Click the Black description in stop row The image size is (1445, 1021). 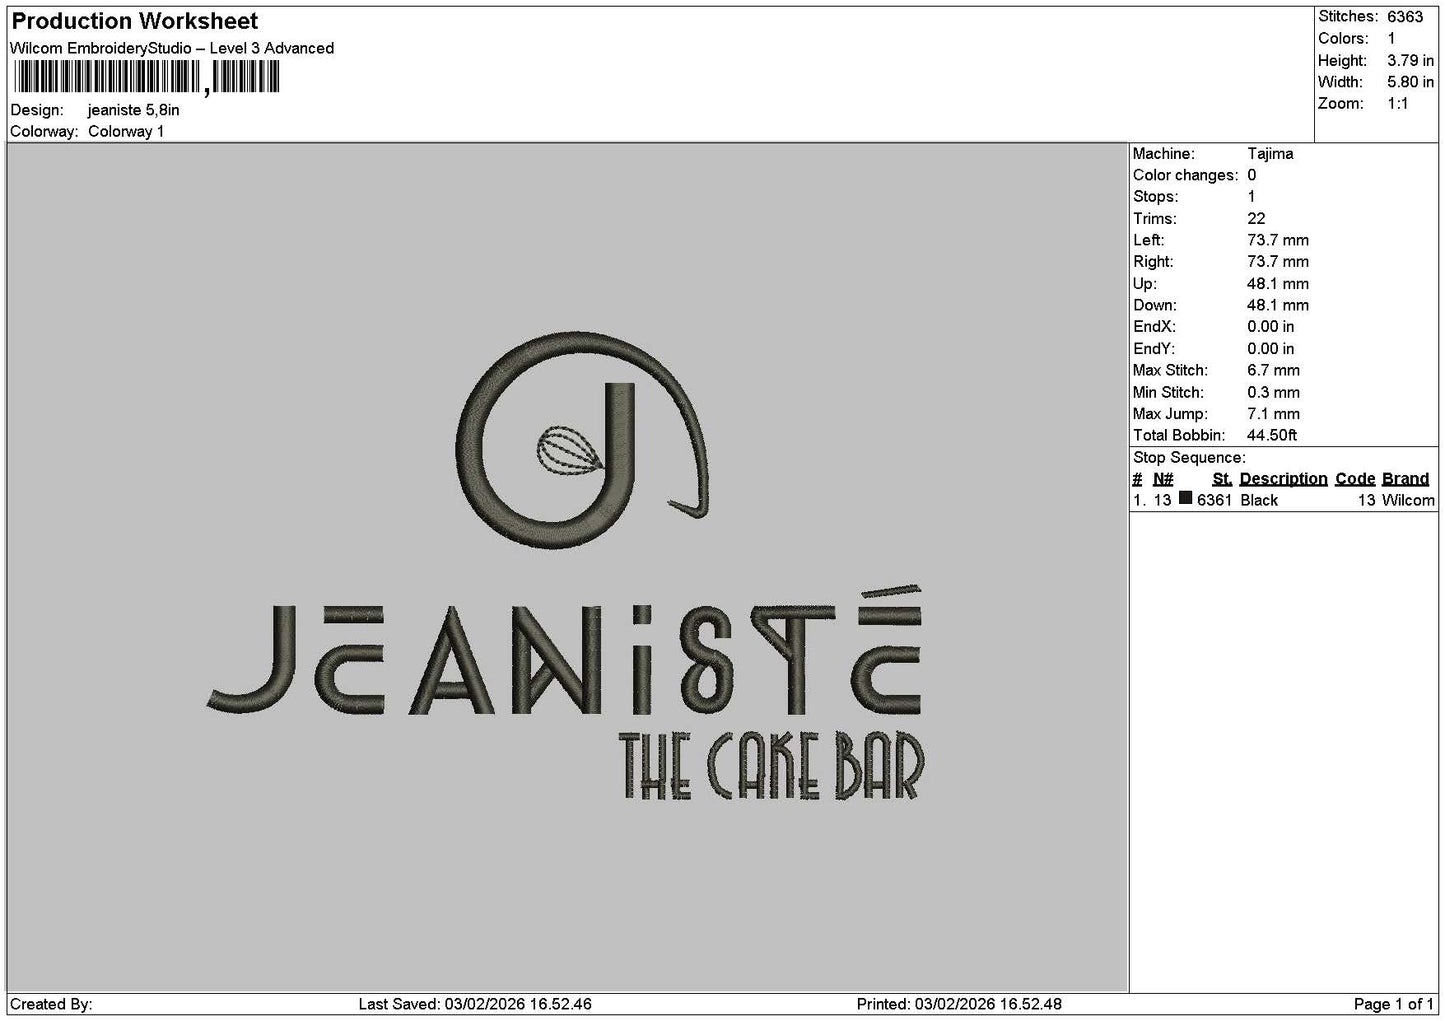pyautogui.click(x=1259, y=500)
